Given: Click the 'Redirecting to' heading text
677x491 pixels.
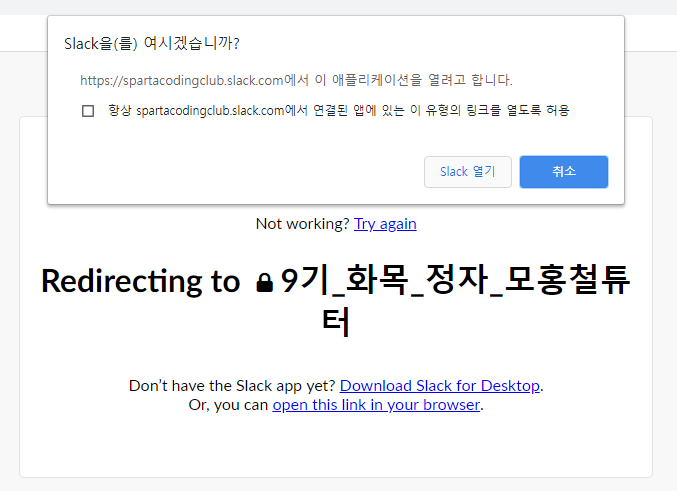Looking at the screenshot, I should point(140,282).
